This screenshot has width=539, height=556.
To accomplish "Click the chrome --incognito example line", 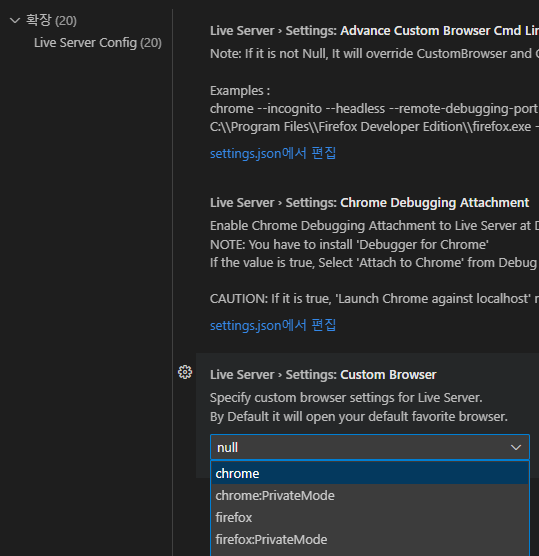I will coord(374,109).
